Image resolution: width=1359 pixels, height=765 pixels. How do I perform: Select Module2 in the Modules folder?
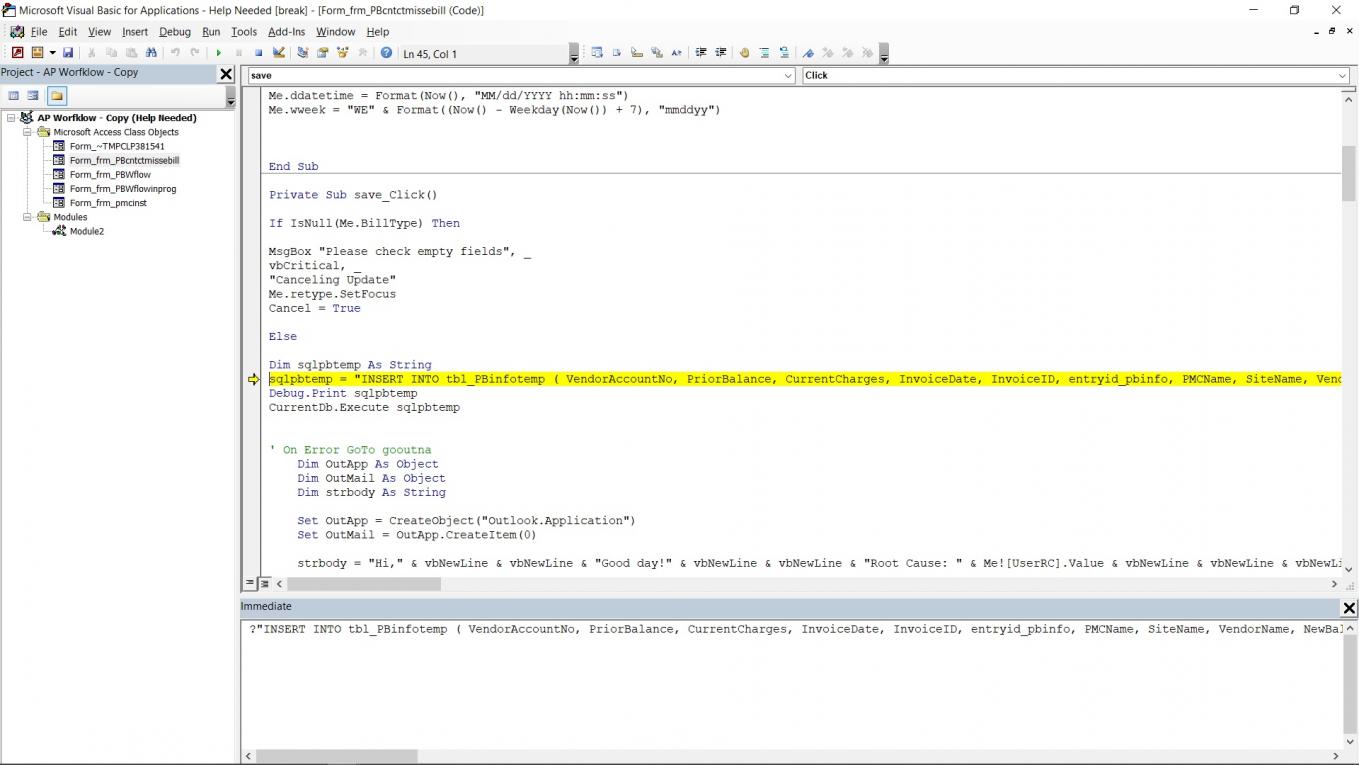tap(86, 231)
